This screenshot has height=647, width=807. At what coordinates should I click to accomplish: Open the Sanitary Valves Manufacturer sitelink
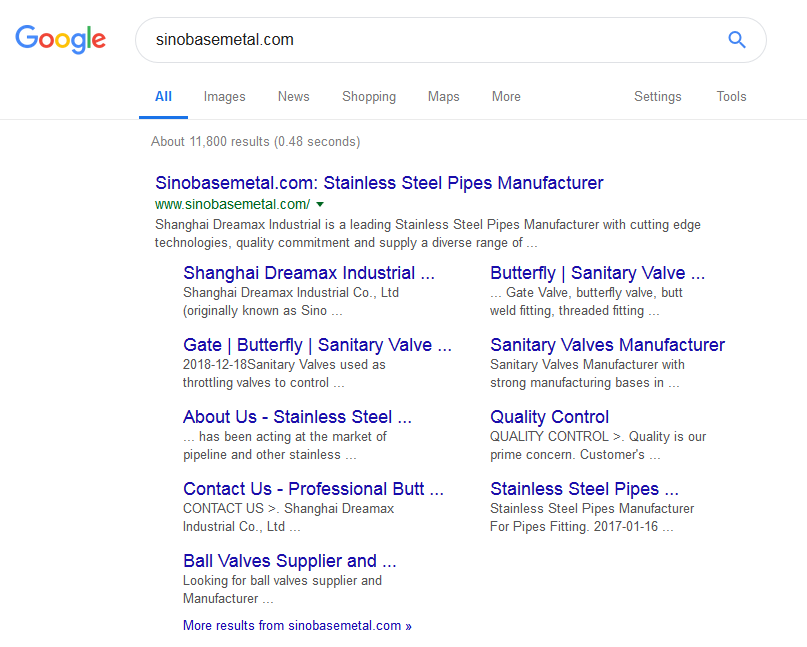coord(607,345)
